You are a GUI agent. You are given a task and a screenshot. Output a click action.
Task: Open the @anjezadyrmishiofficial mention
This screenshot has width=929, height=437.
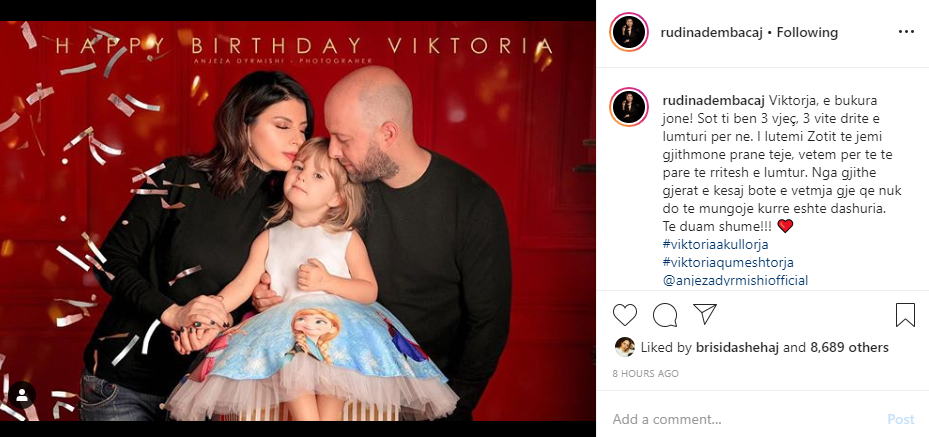click(735, 280)
